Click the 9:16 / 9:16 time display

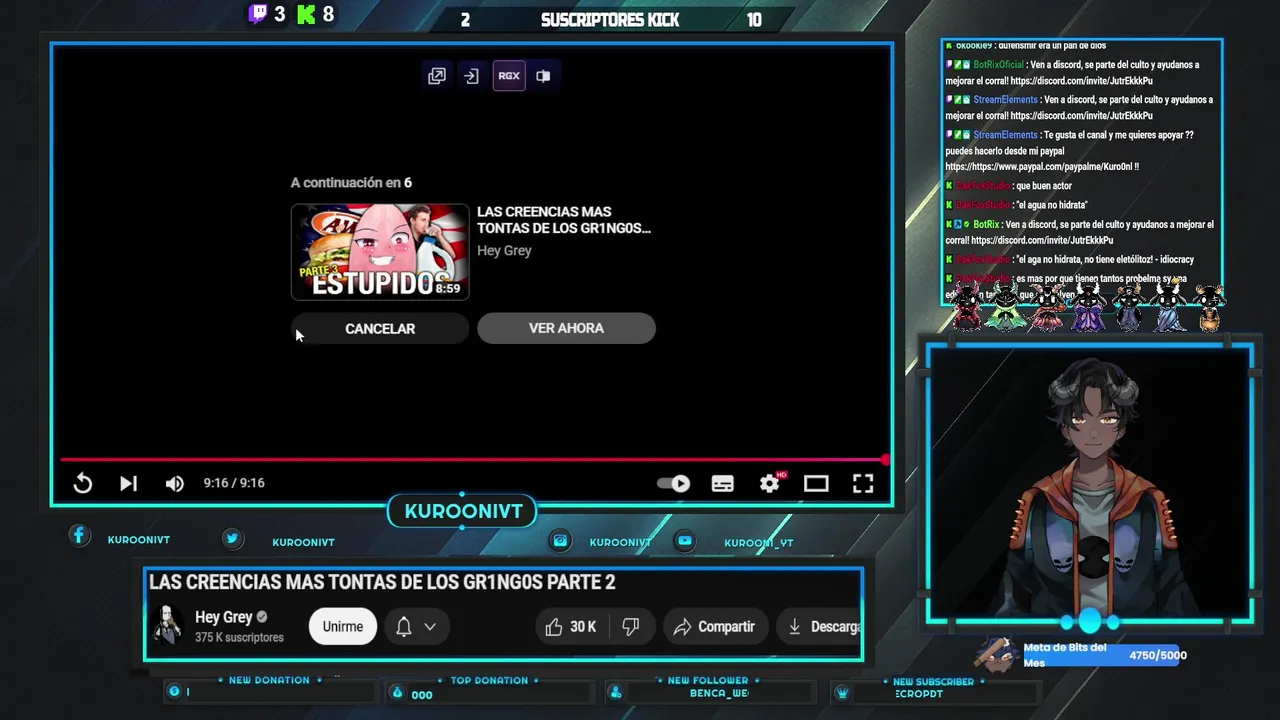coord(234,483)
